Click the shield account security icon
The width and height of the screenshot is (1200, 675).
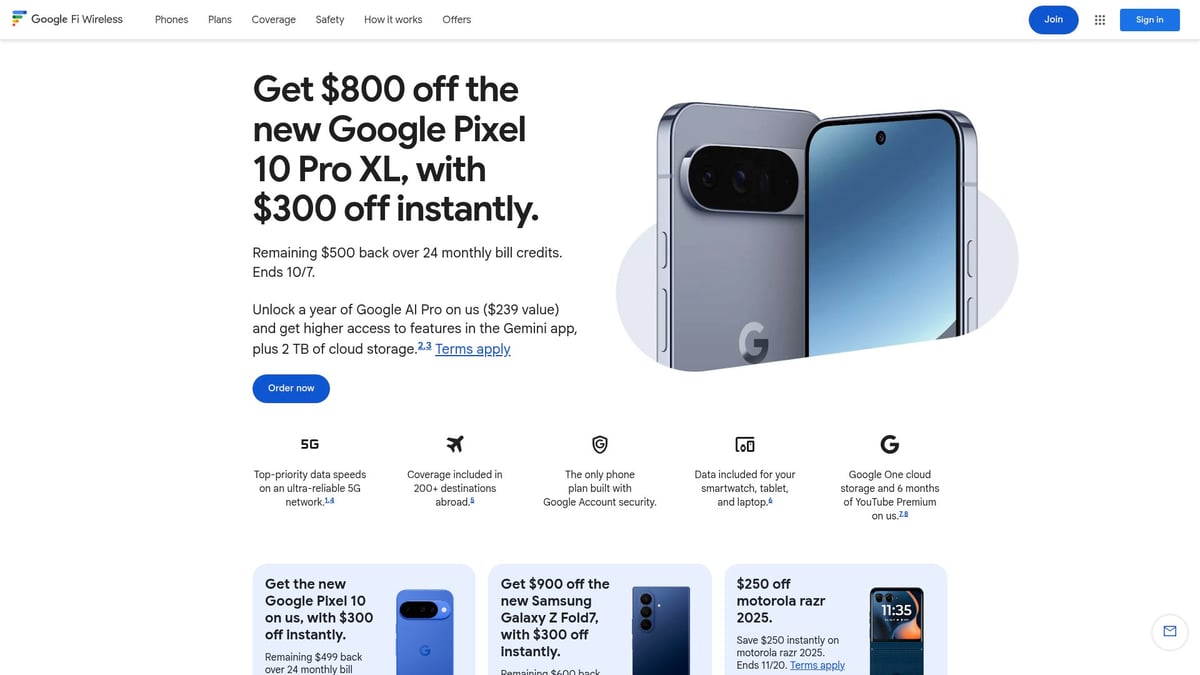point(600,444)
